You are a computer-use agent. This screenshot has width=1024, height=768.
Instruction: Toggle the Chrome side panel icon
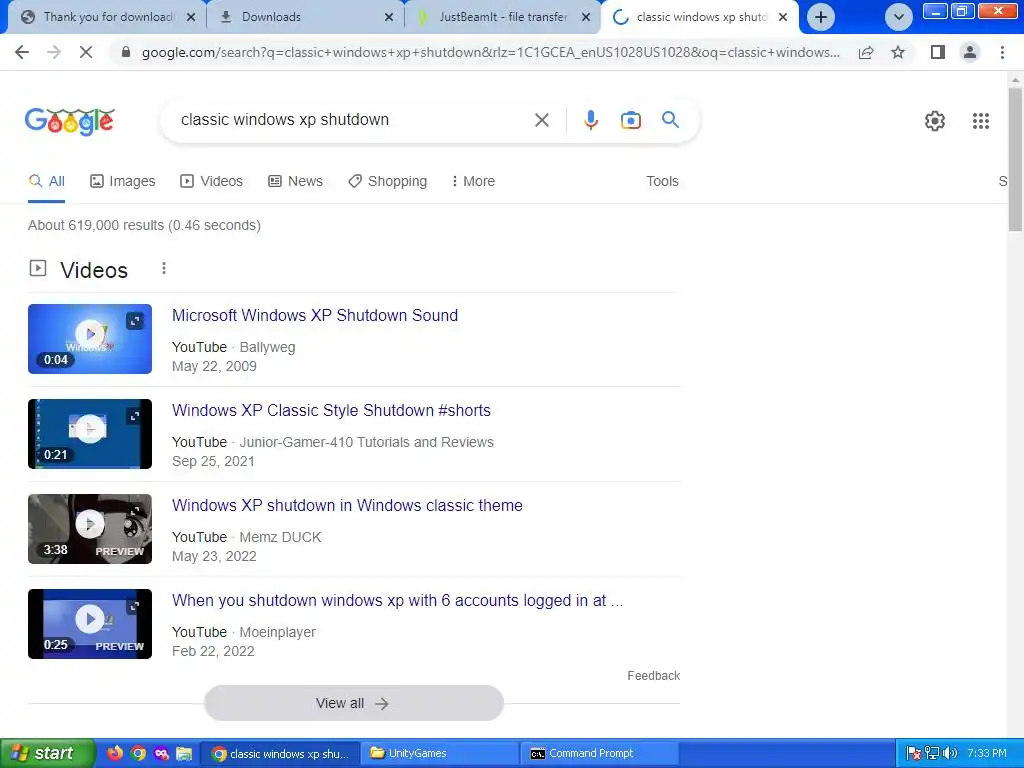(938, 52)
